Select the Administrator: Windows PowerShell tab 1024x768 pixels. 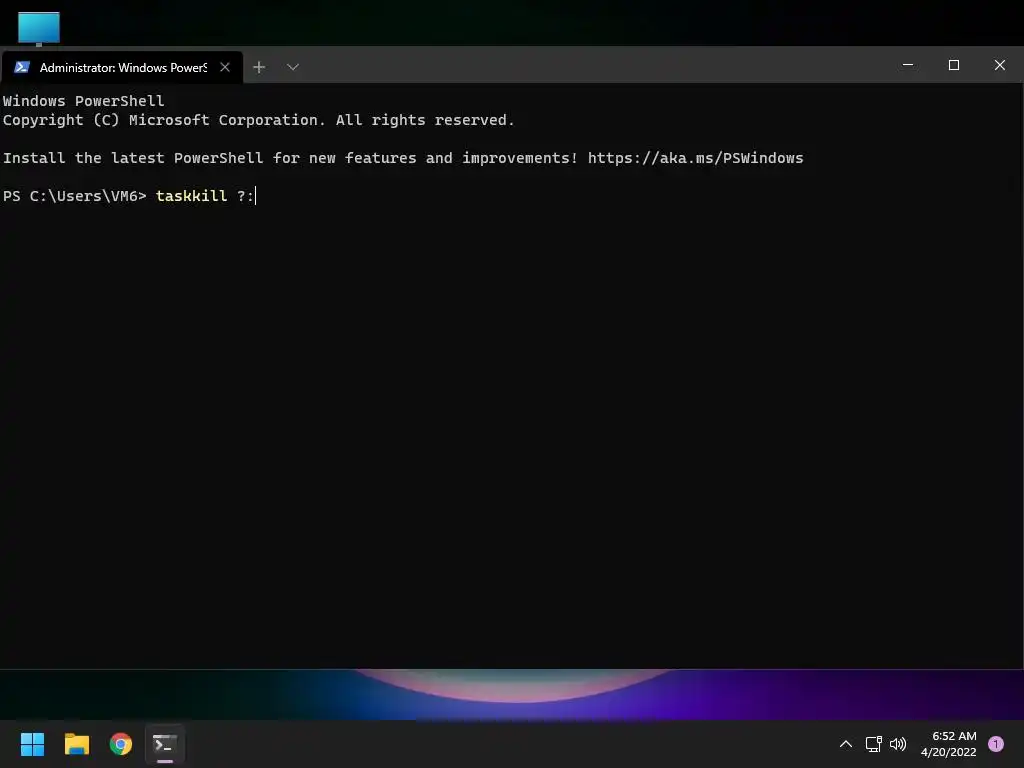click(122, 67)
